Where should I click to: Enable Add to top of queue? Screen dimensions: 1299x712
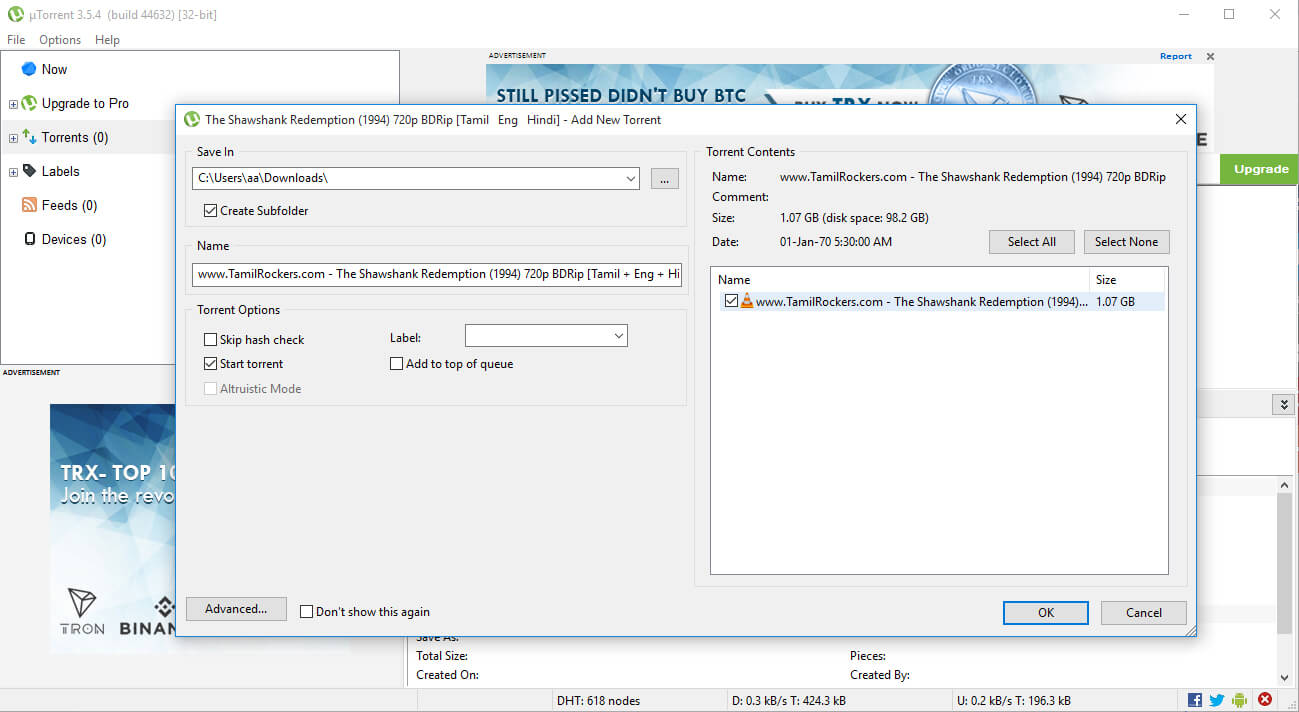coord(396,364)
